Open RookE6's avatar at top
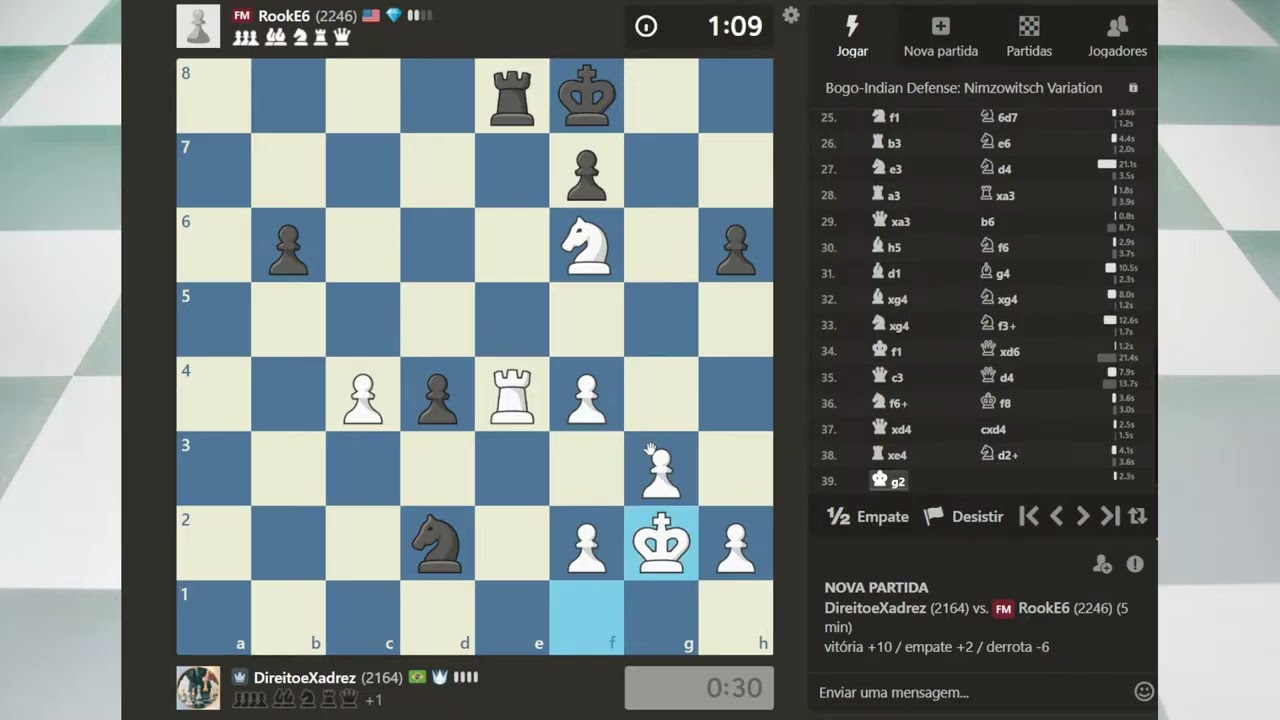Screen dimensions: 1280x720 (198, 26)
